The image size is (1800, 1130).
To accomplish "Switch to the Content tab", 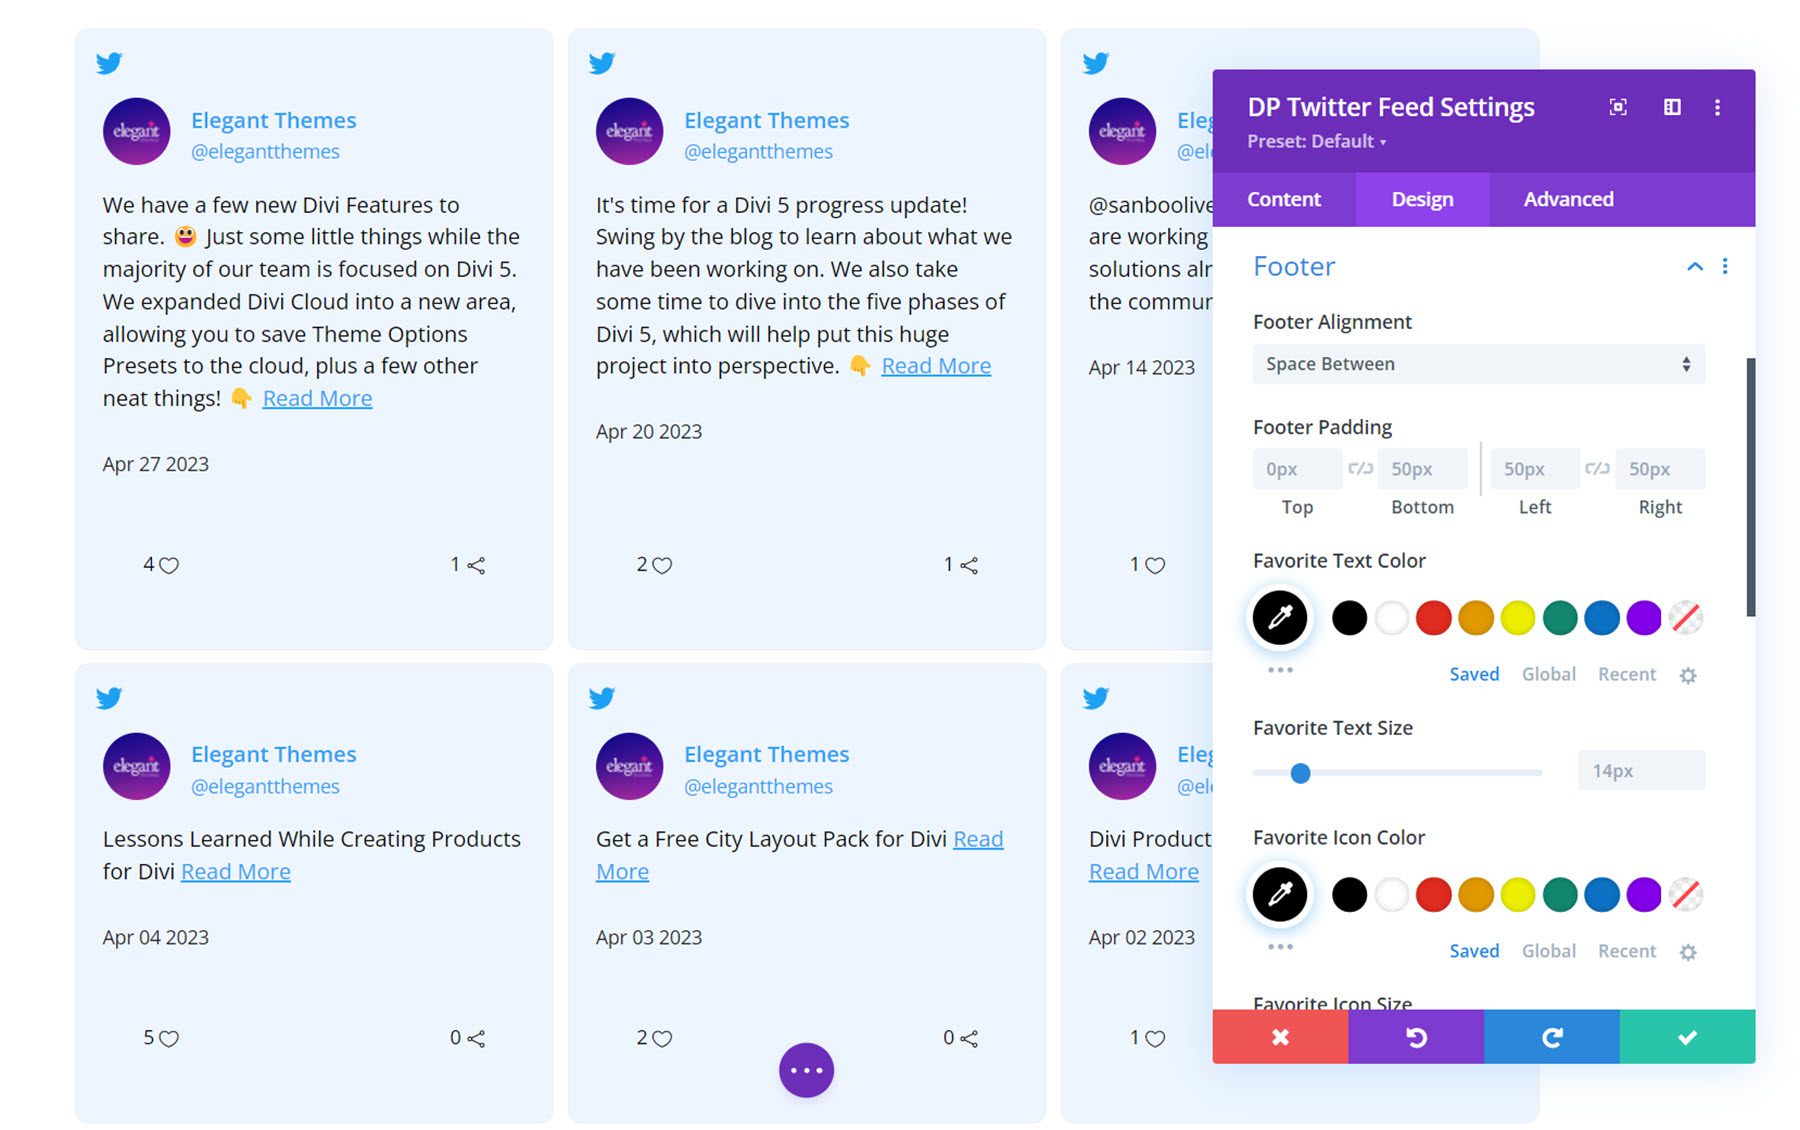I will [x=1284, y=199].
